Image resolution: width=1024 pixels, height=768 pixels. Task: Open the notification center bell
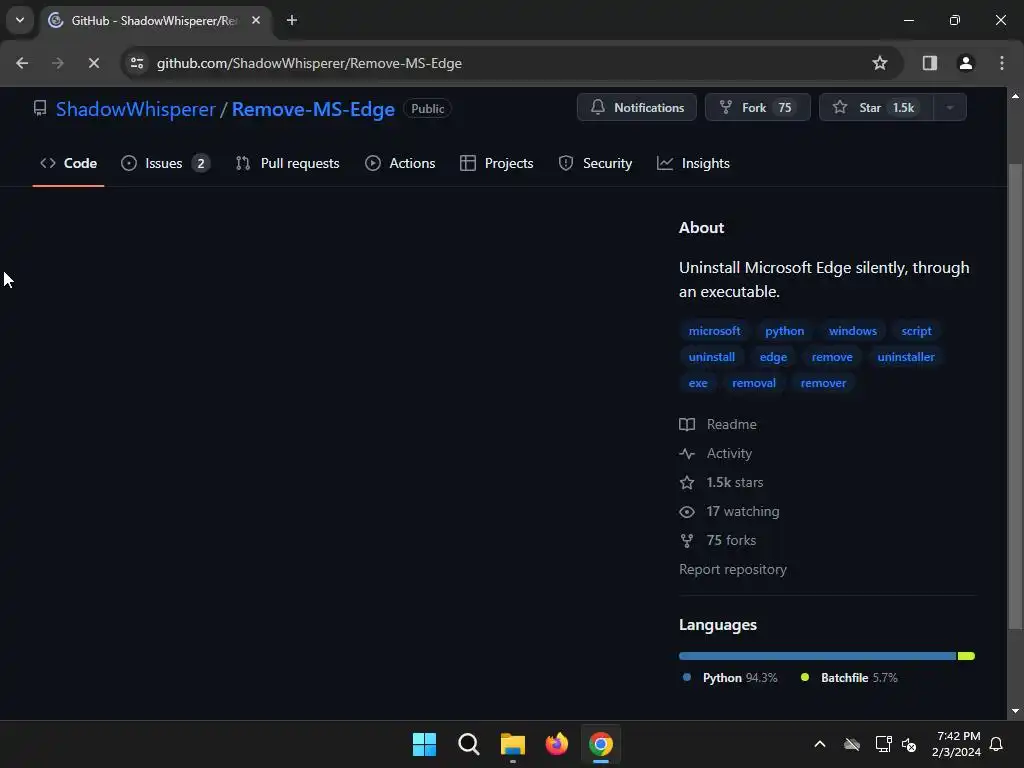tap(997, 744)
